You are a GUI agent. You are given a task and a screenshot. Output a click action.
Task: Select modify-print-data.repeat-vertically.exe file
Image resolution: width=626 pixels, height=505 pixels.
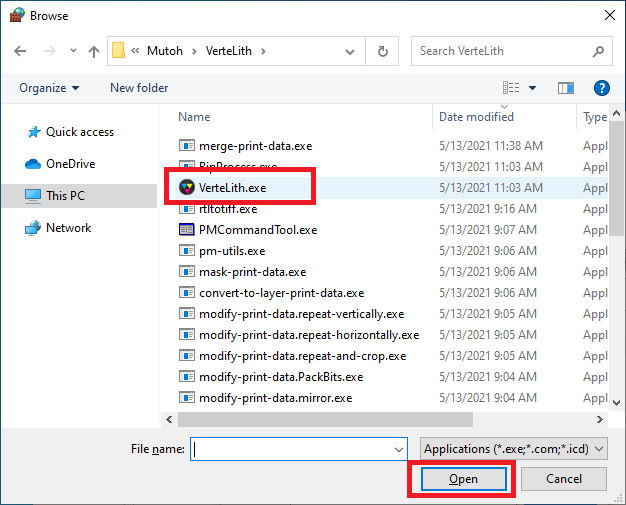click(301, 314)
